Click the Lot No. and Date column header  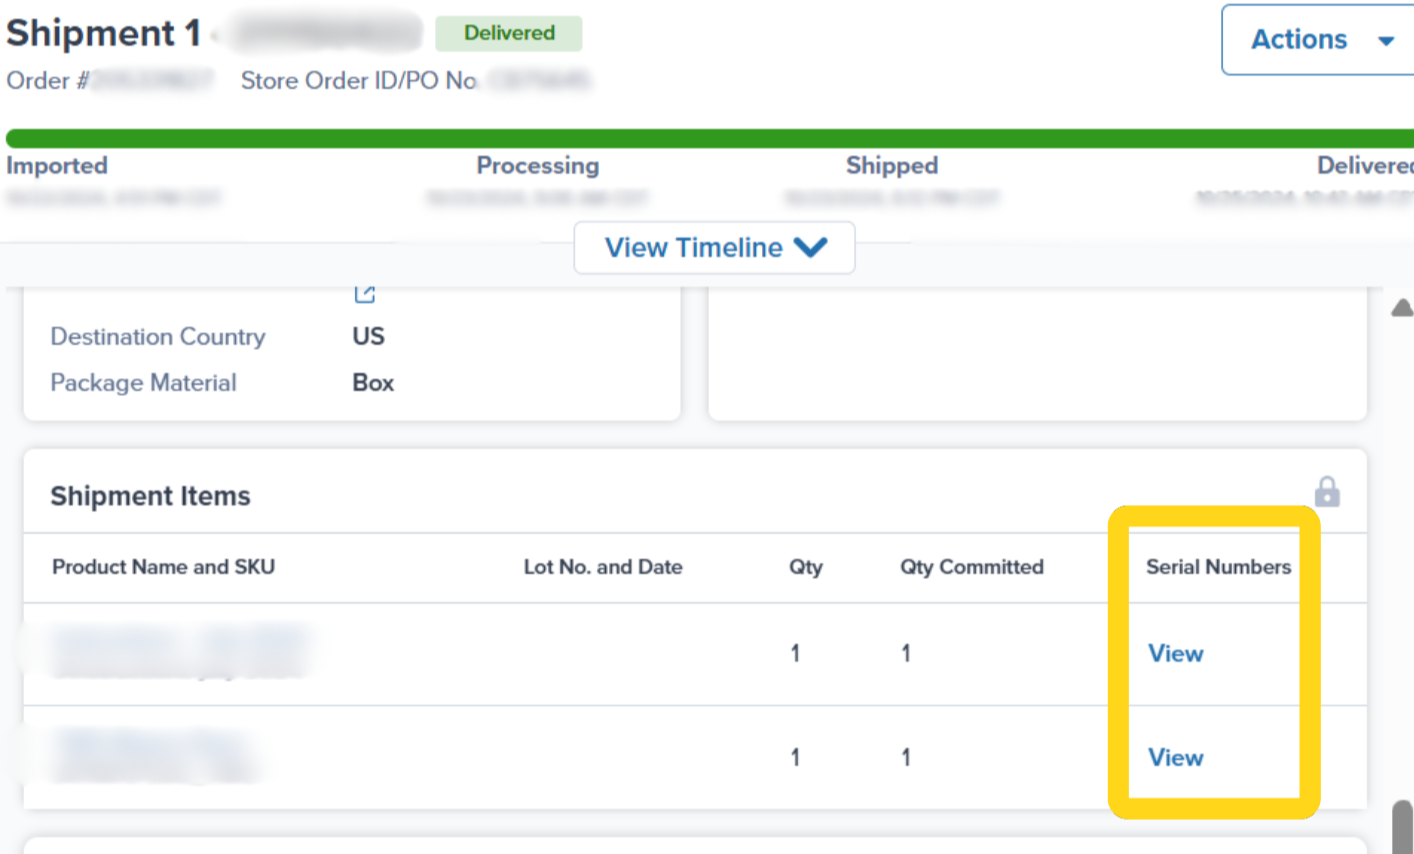603,567
